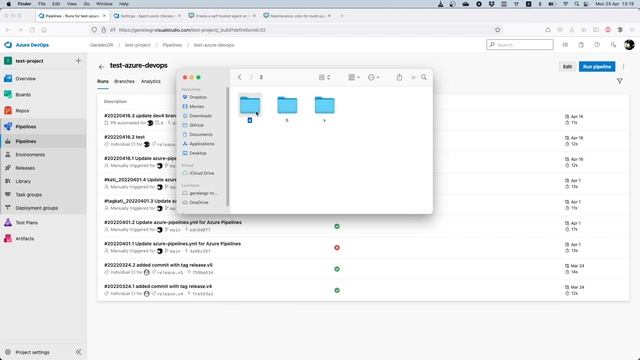Click the Edit pipeline button
This screenshot has width=640, height=360.
pyautogui.click(x=567, y=67)
